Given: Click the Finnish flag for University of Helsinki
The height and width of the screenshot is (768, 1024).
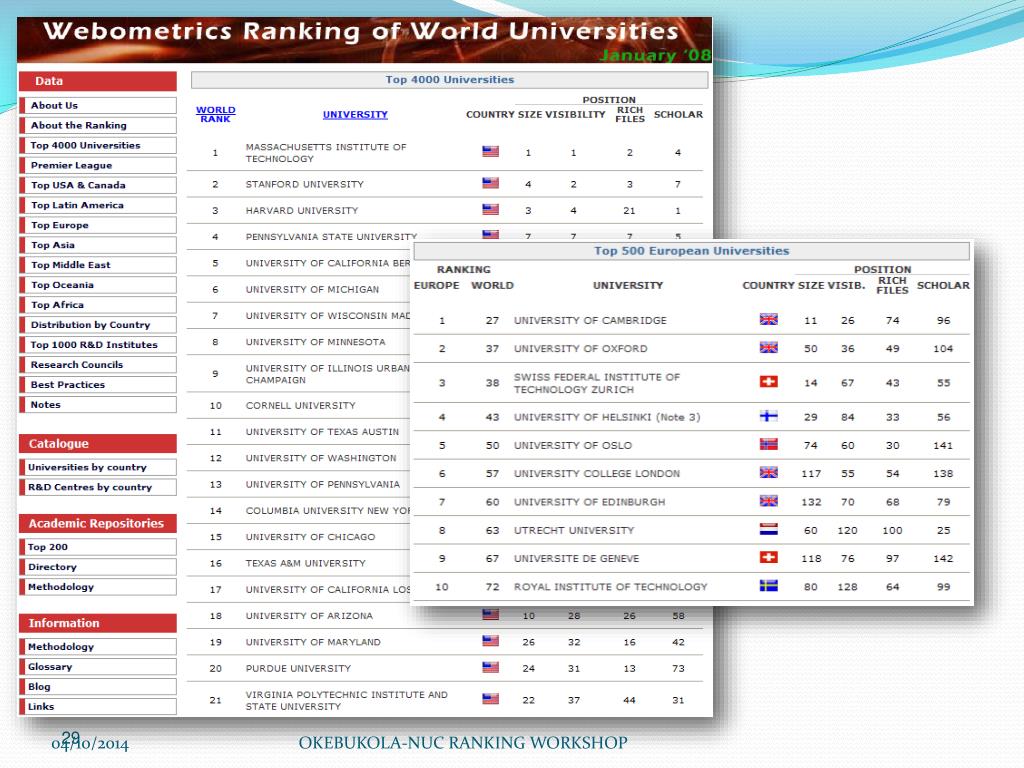Looking at the screenshot, I should click(769, 416).
